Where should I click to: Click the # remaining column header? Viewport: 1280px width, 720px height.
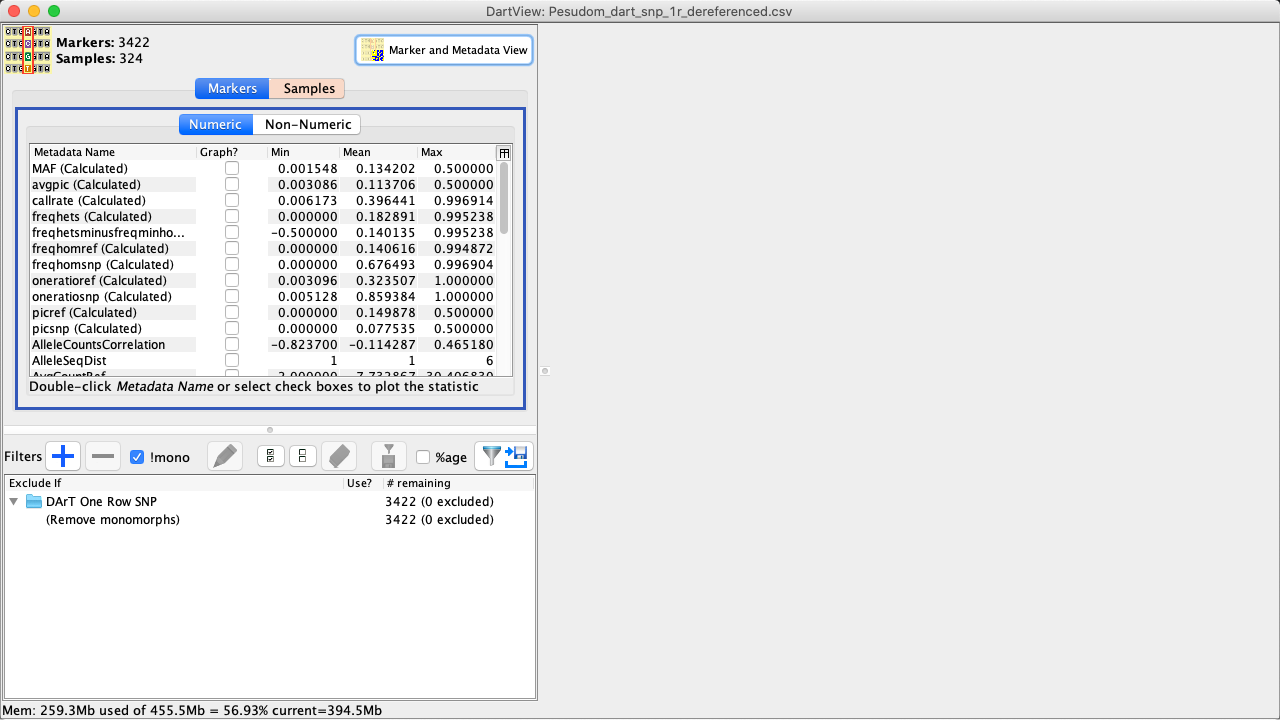459,483
